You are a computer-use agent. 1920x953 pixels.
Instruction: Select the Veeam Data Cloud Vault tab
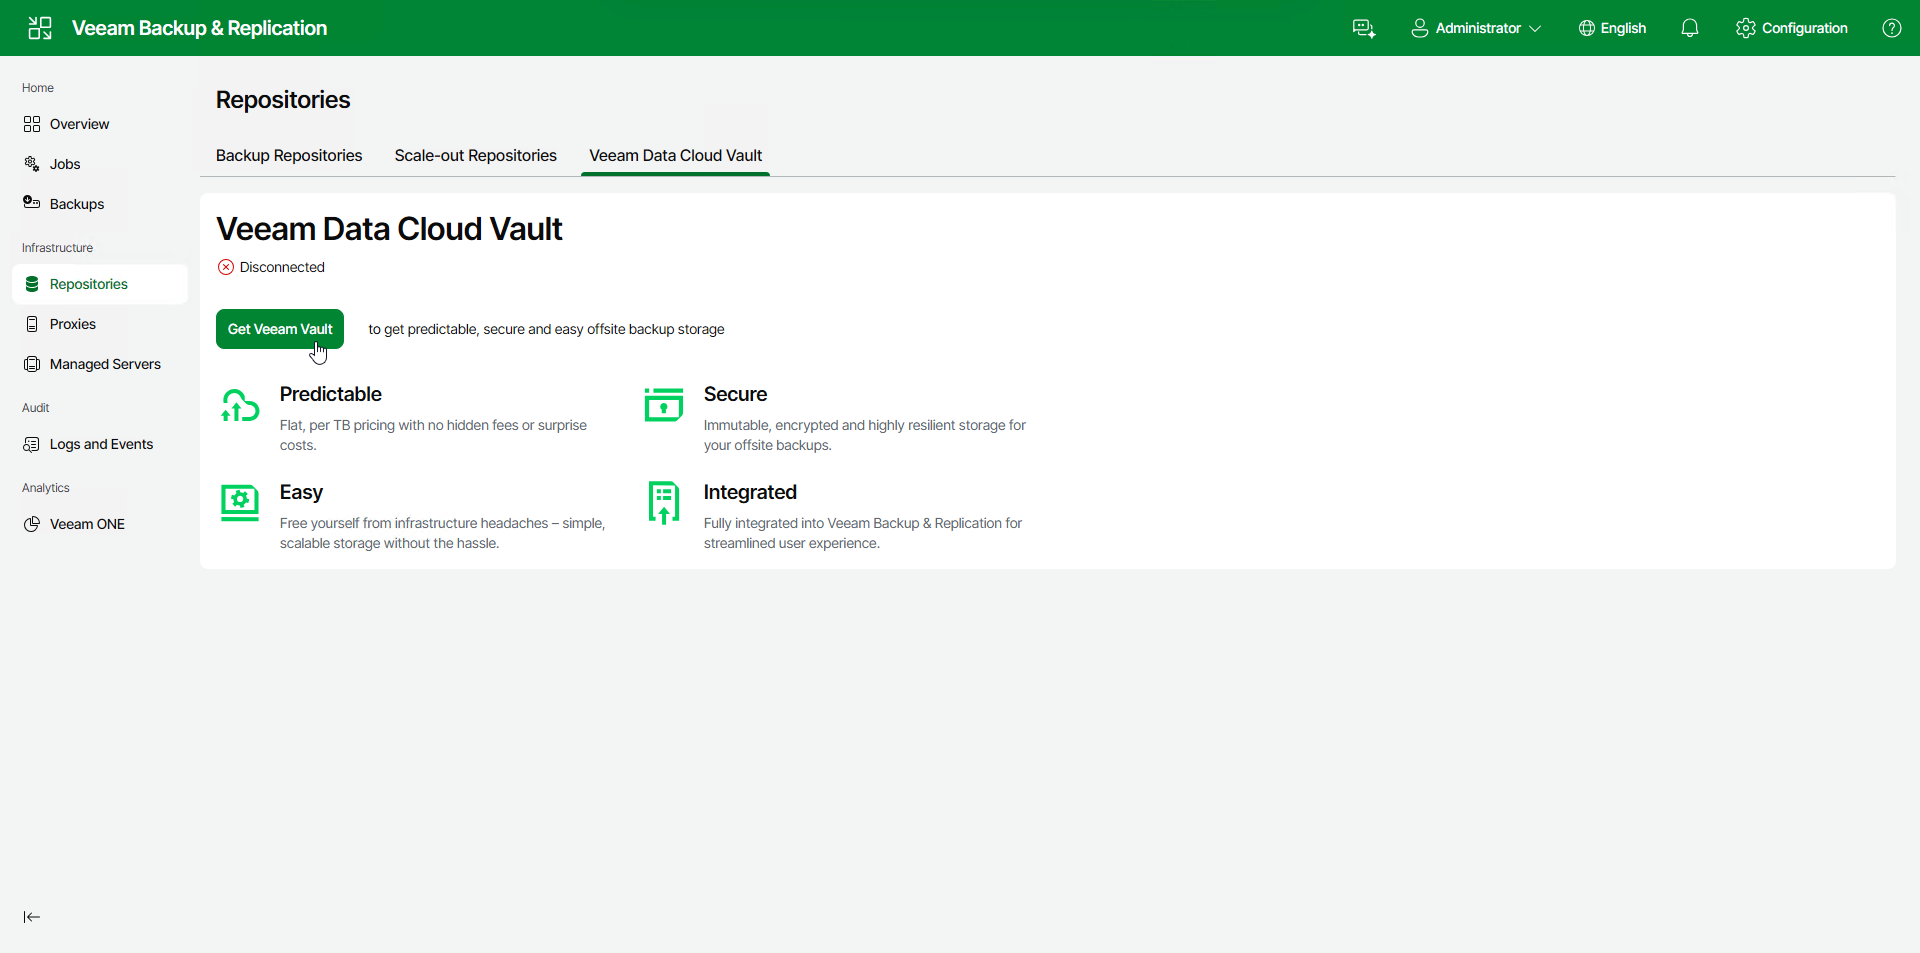tap(676, 156)
